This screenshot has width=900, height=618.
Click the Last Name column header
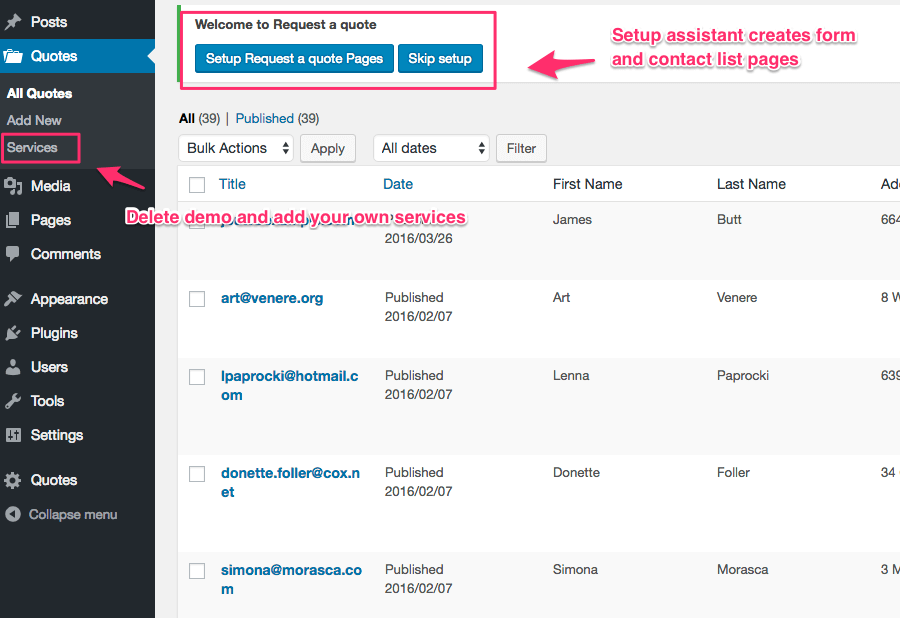(x=751, y=184)
